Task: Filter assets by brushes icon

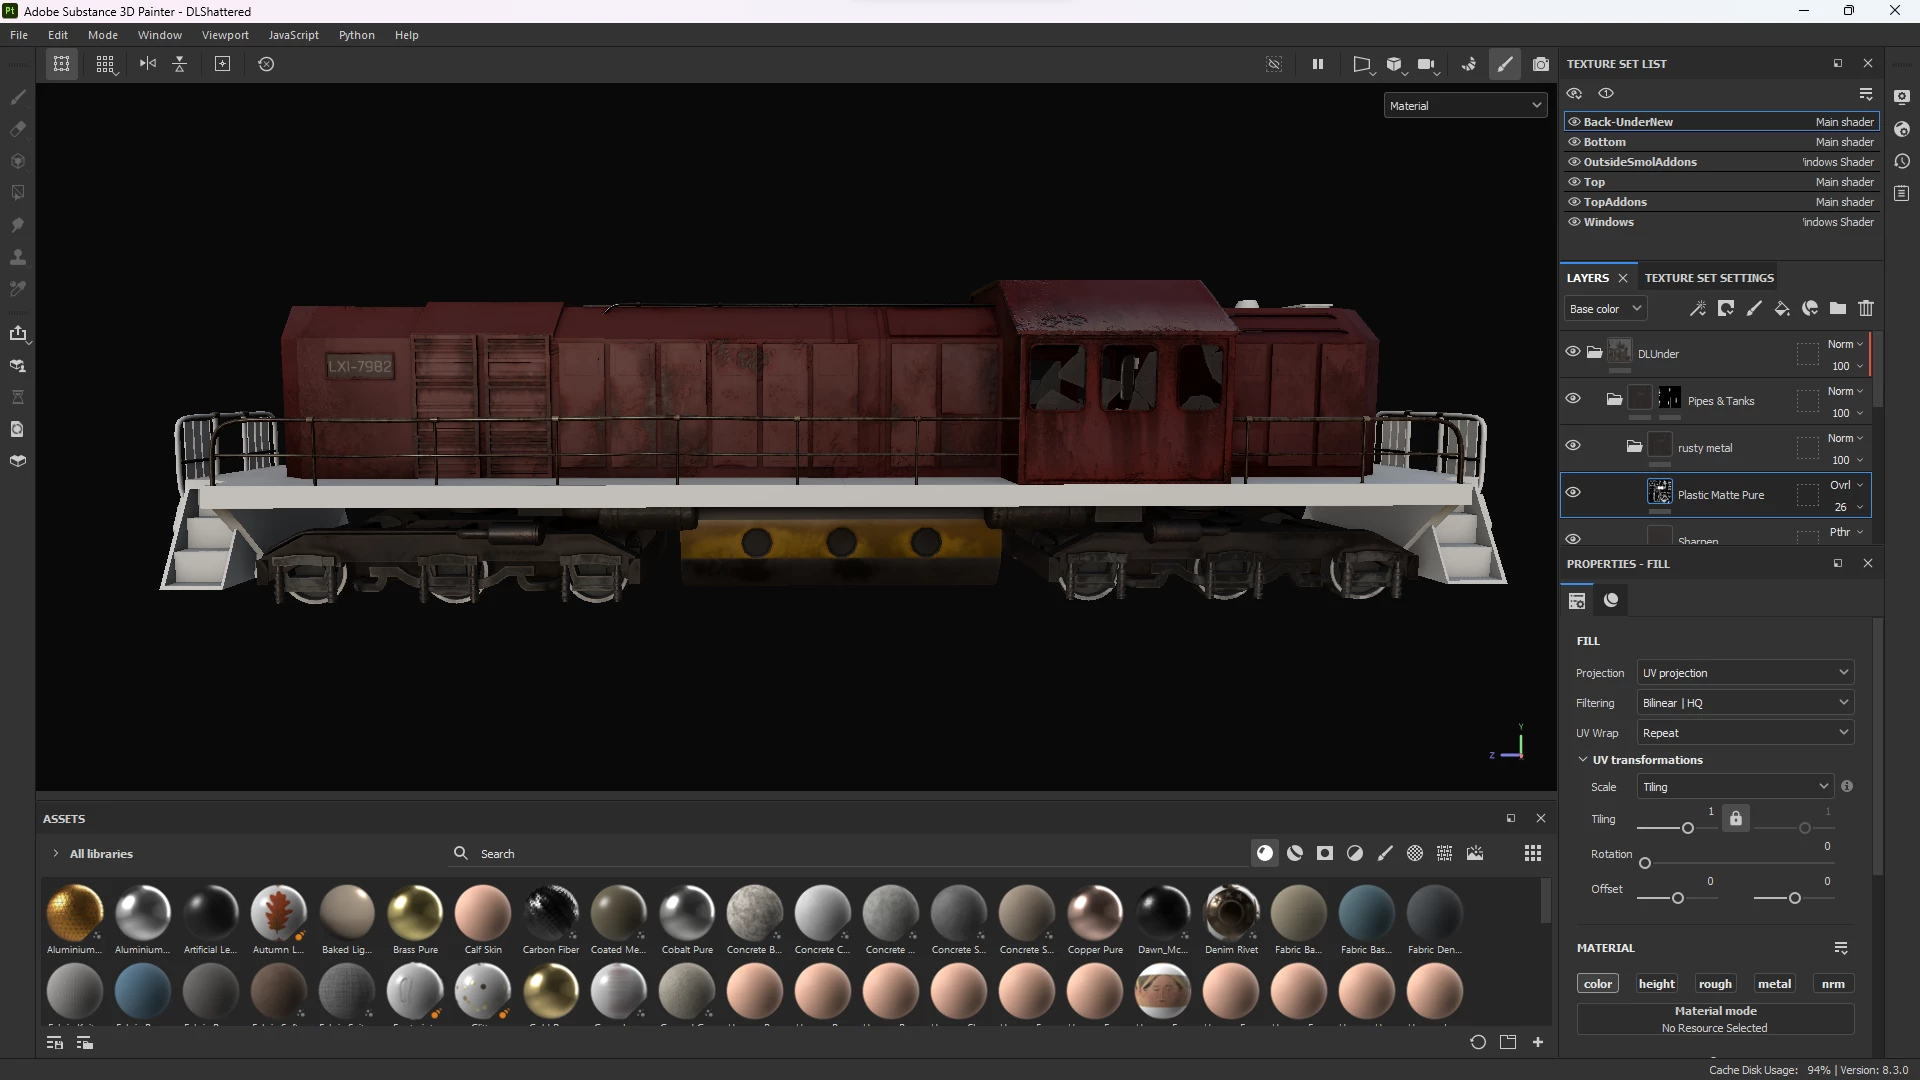Action: (x=1385, y=854)
